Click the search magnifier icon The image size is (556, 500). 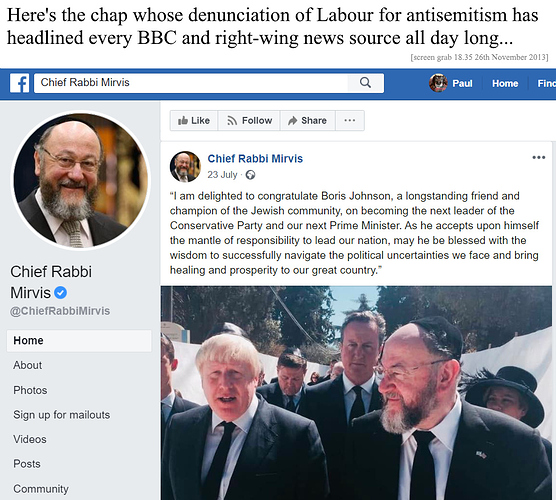click(x=365, y=83)
